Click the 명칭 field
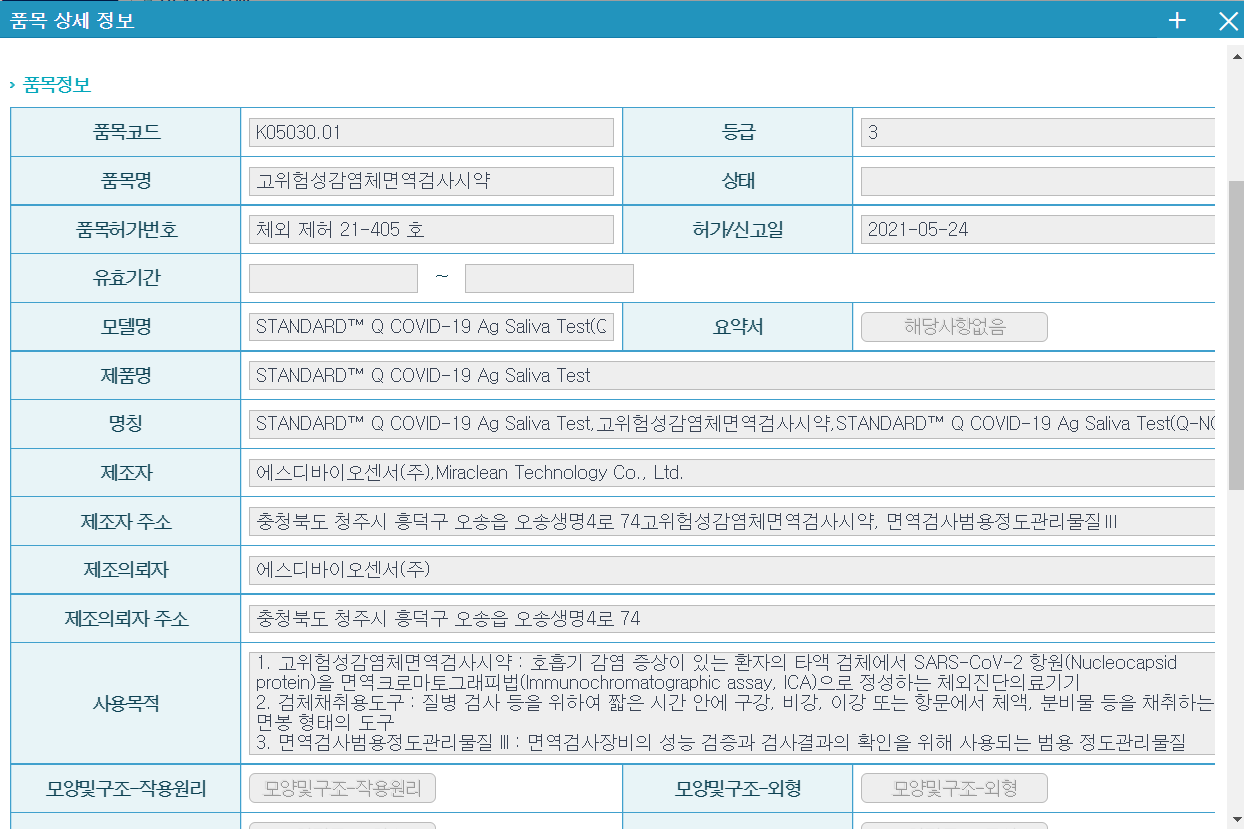Screen dimensions: 1244x829 coord(732,424)
